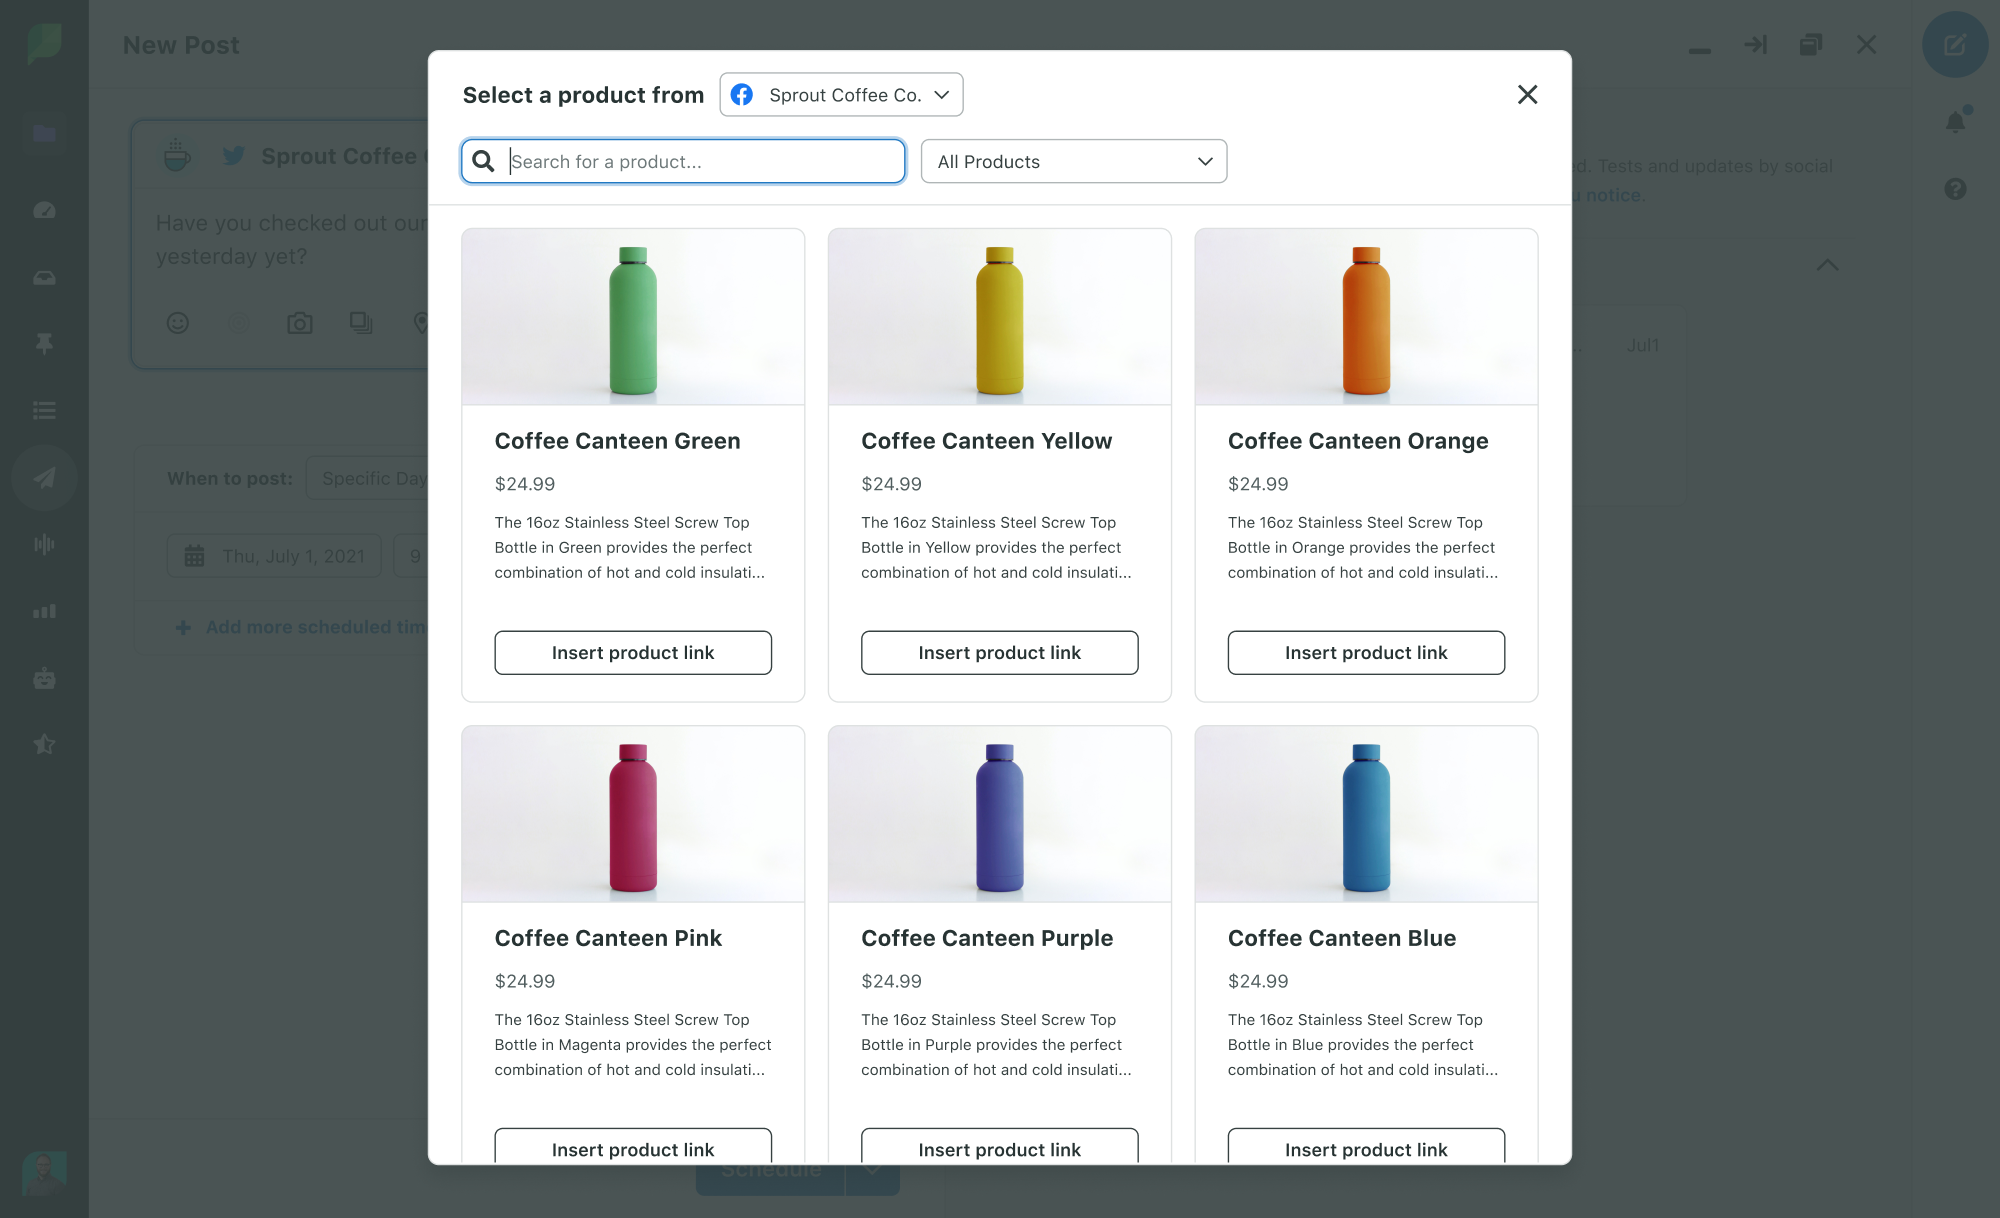
Task: Click the Sprout Social home icon
Action: 43,43
